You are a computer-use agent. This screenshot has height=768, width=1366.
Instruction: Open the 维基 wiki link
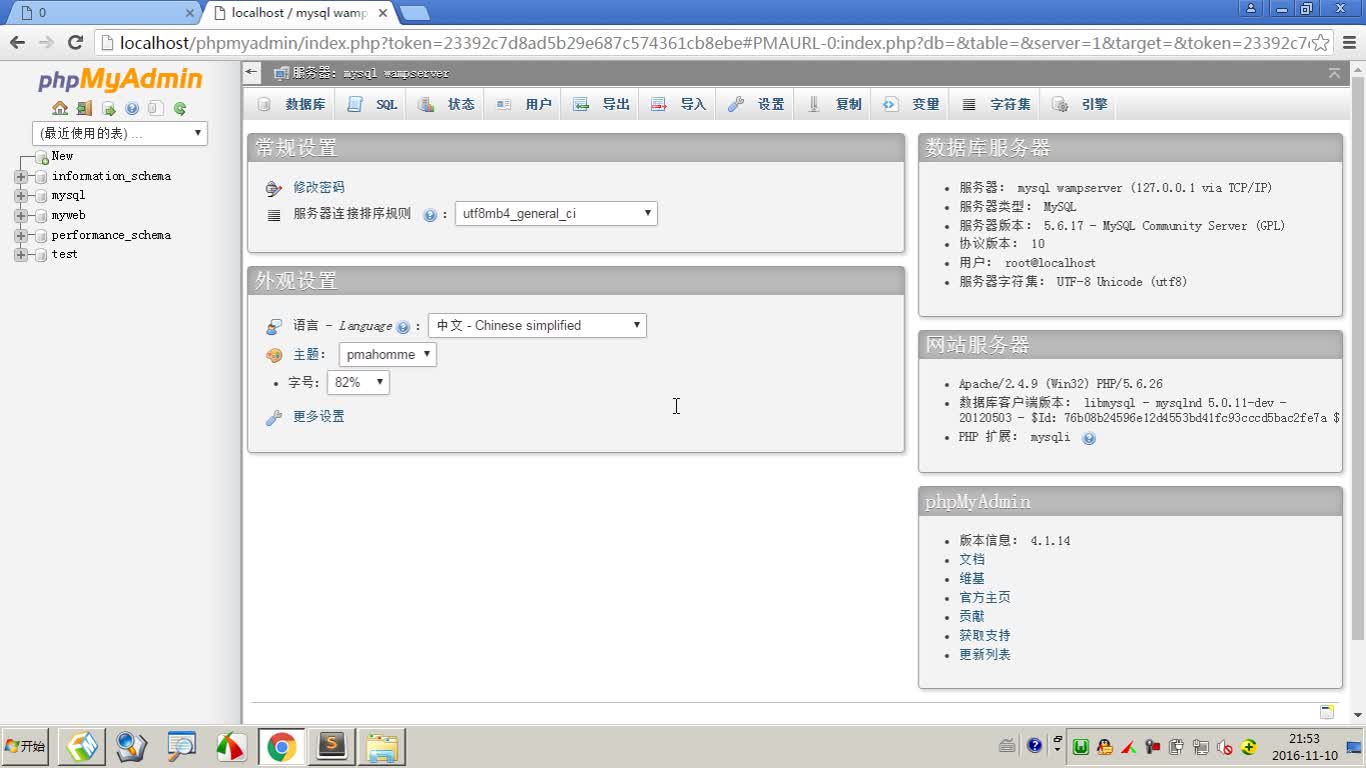tap(972, 579)
